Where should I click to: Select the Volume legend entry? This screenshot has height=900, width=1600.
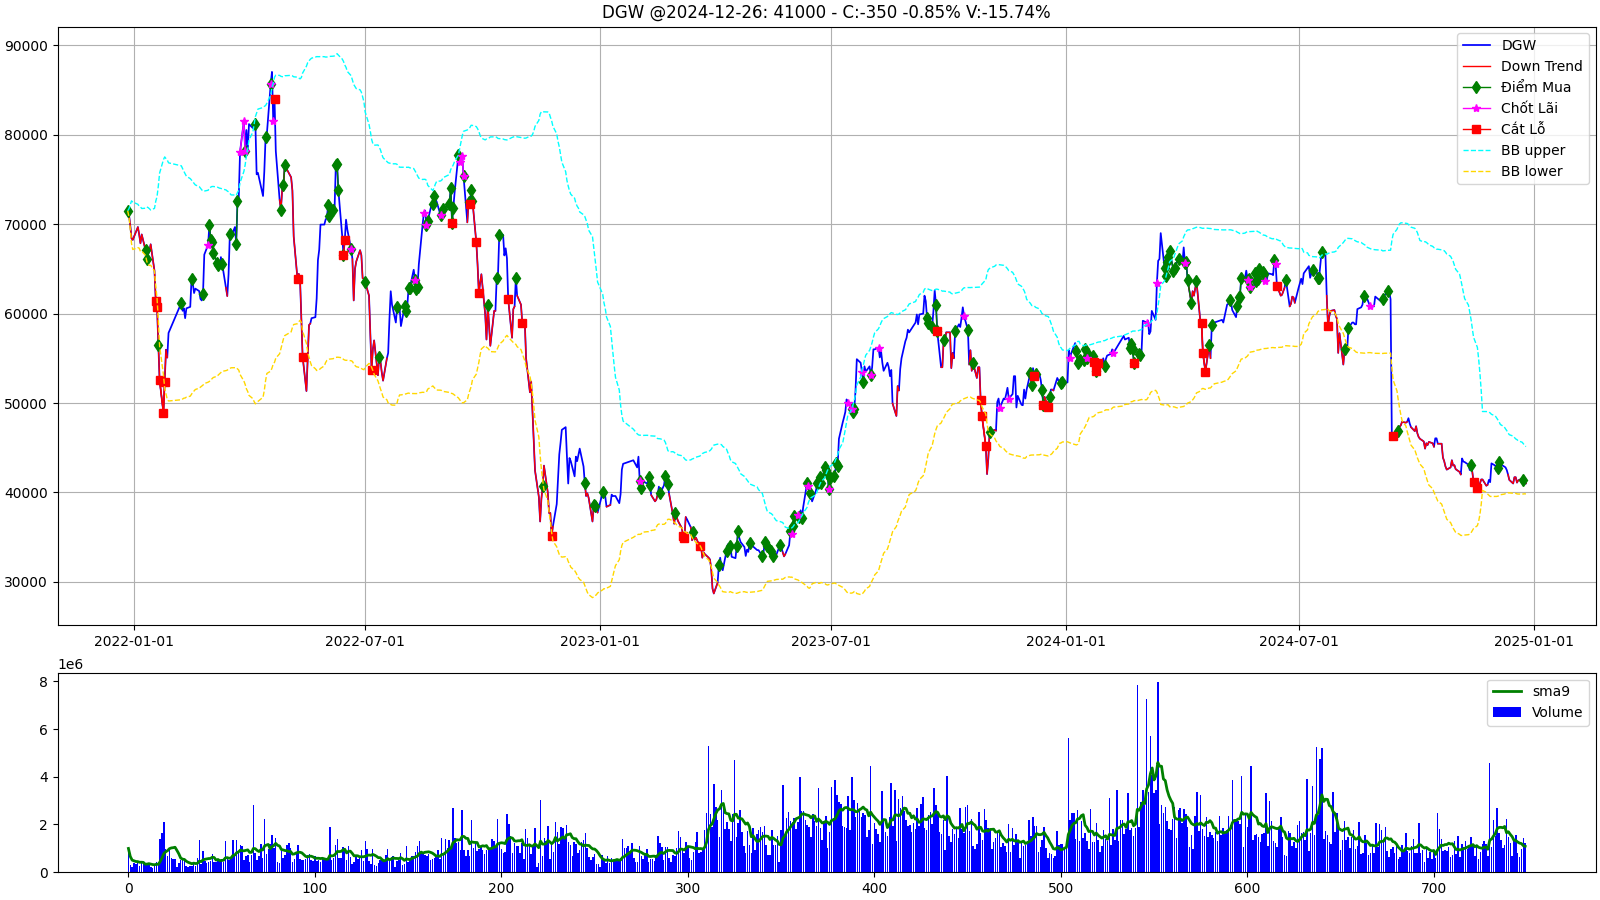coord(1537,712)
